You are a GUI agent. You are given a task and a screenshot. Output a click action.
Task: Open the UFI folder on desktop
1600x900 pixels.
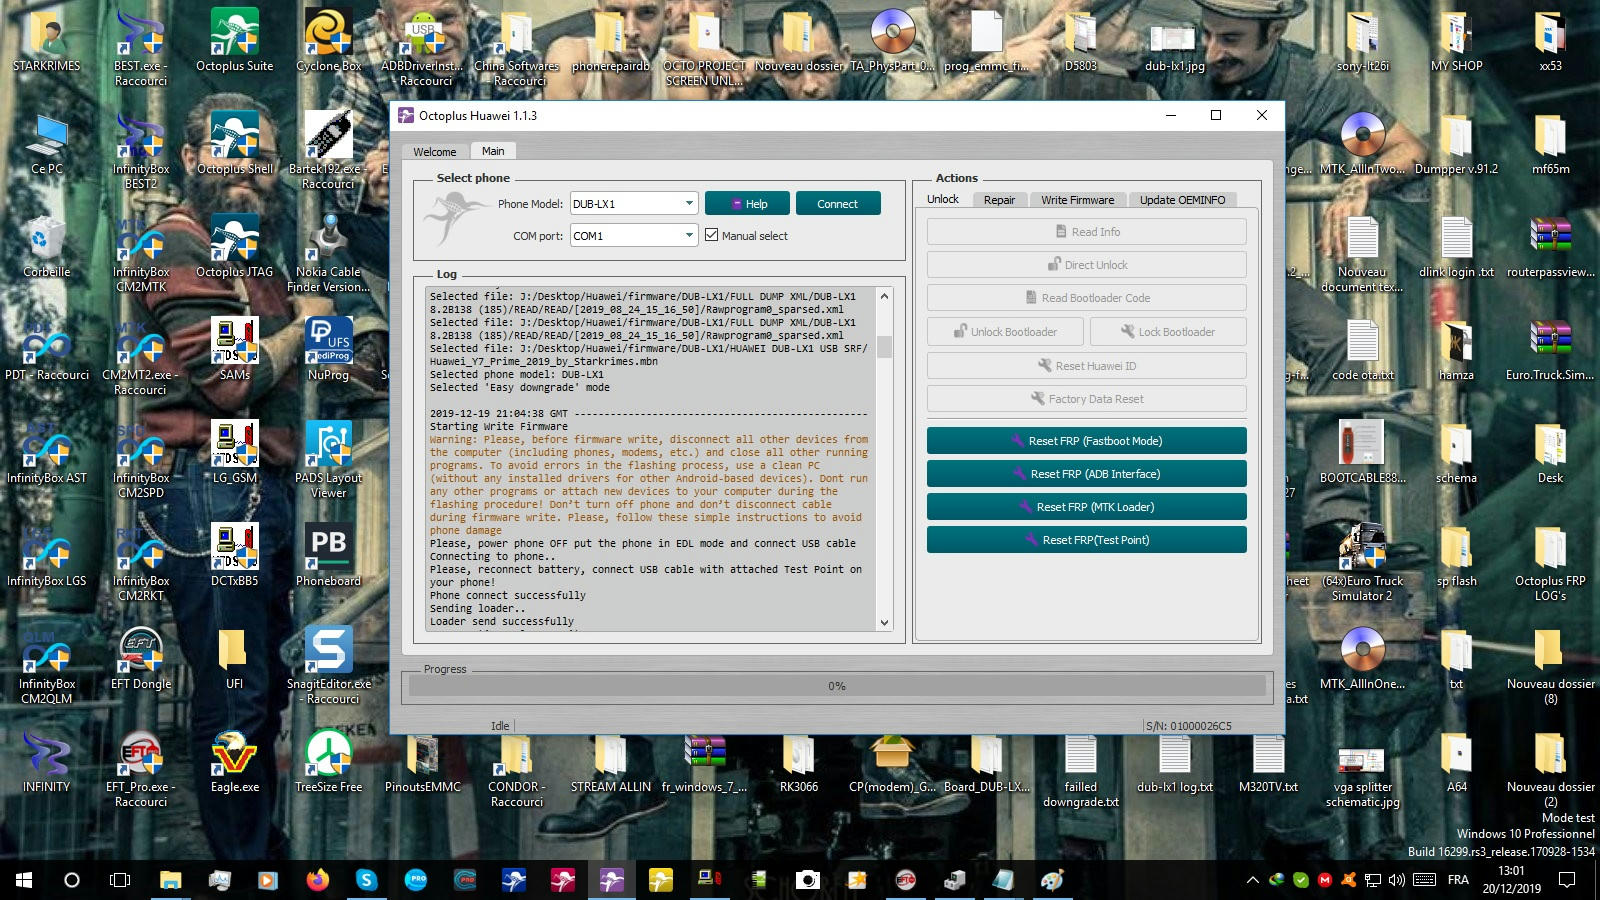point(234,658)
